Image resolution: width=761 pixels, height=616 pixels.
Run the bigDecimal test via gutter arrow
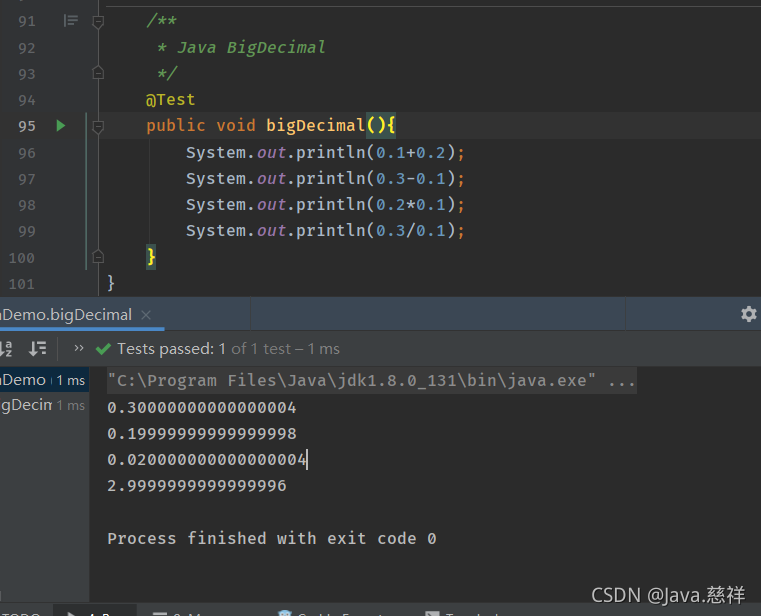click(61, 126)
